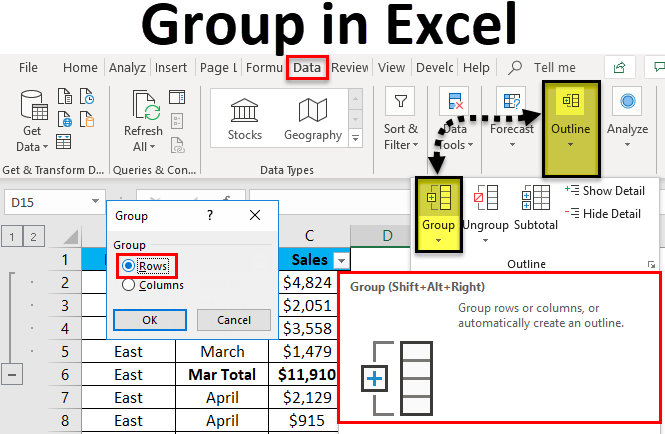Click Cancel in the Group dialog
The image size is (665, 434).
pyautogui.click(x=234, y=320)
